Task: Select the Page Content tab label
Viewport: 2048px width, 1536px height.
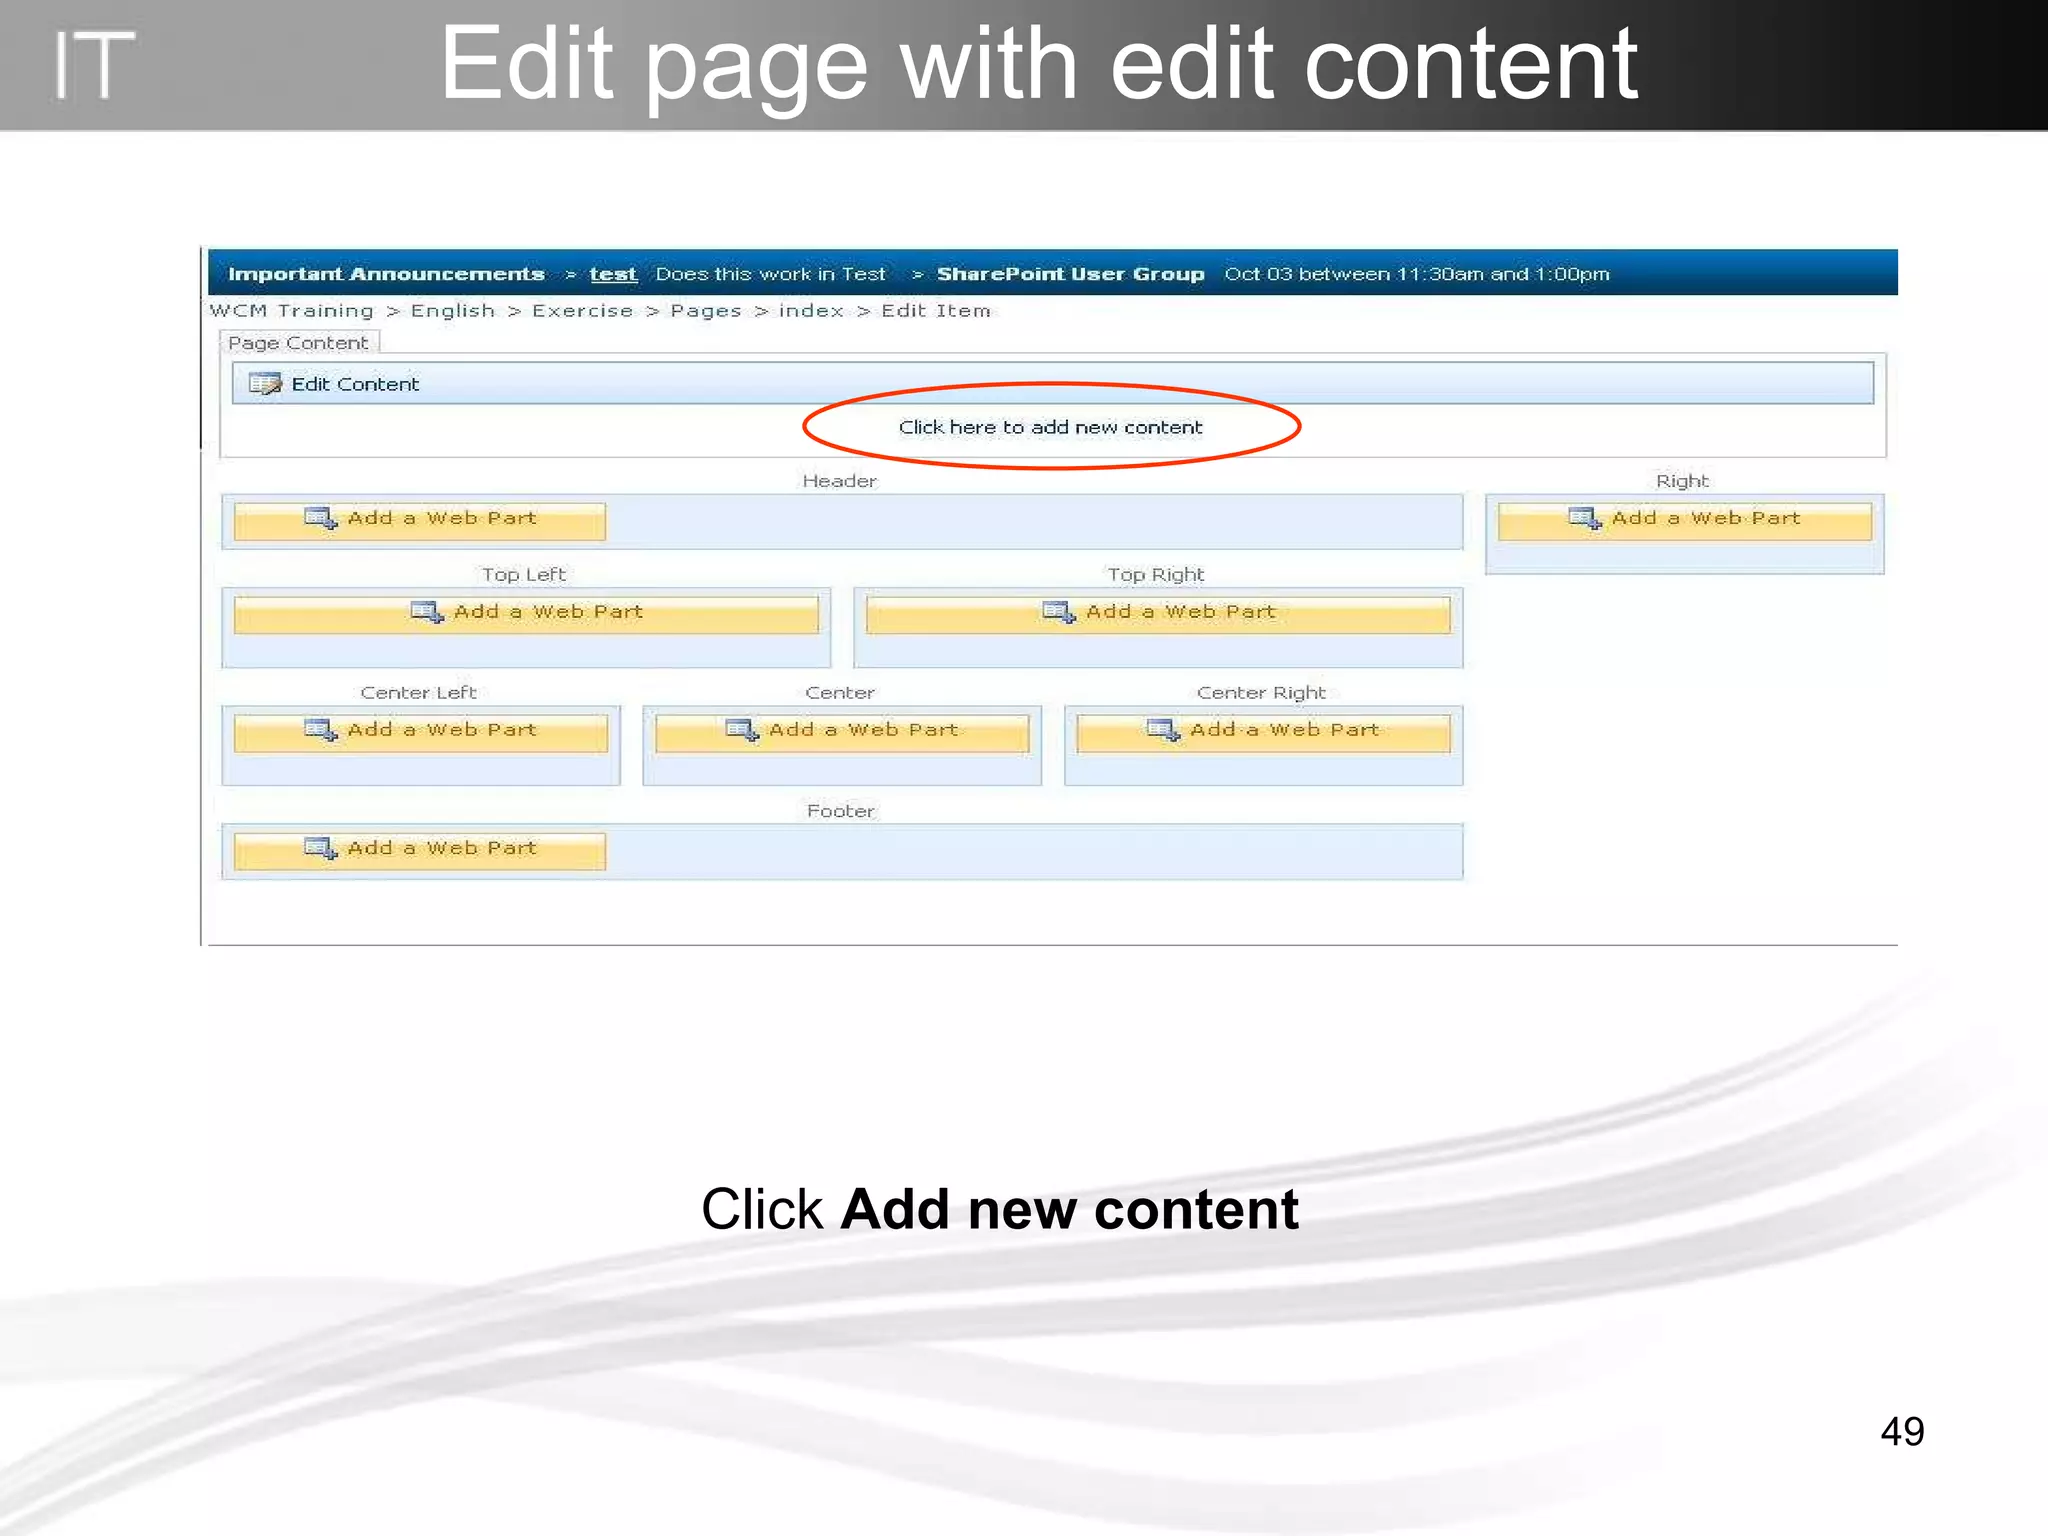Action: click(298, 343)
